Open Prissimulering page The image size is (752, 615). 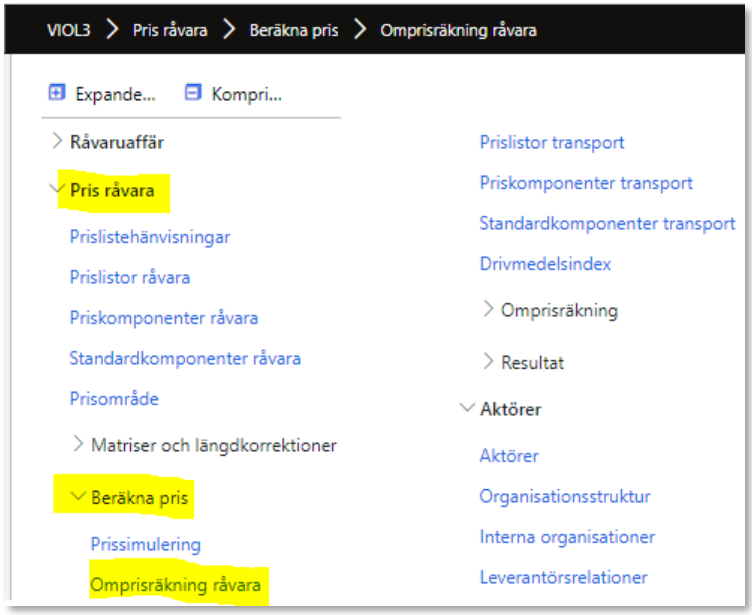(146, 545)
